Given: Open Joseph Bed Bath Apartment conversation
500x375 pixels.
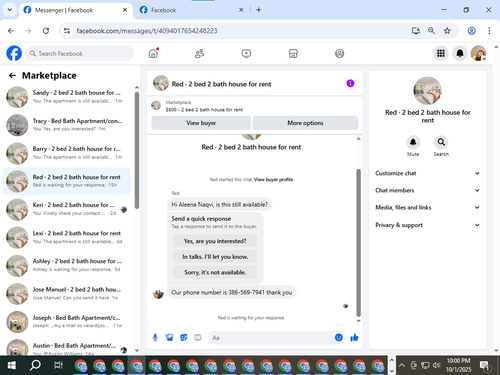Looking at the screenshot, I should coord(67,322).
